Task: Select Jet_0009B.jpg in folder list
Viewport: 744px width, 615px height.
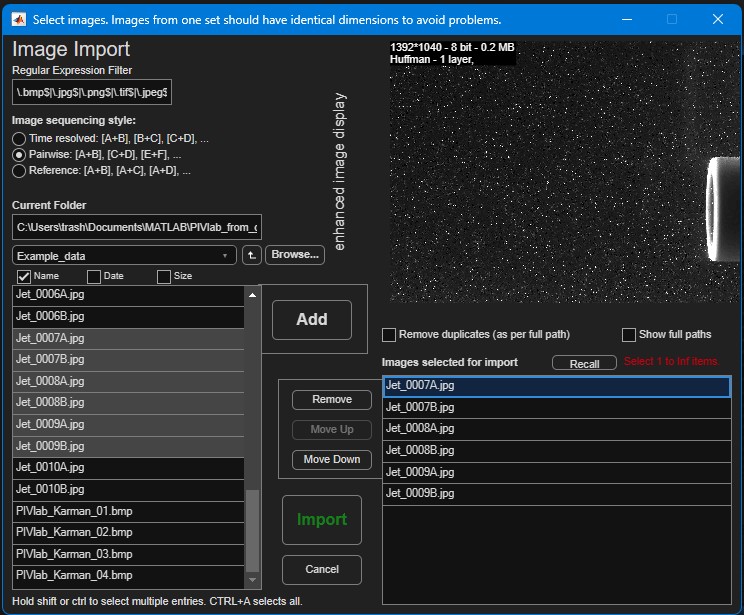Action: [x=129, y=447]
